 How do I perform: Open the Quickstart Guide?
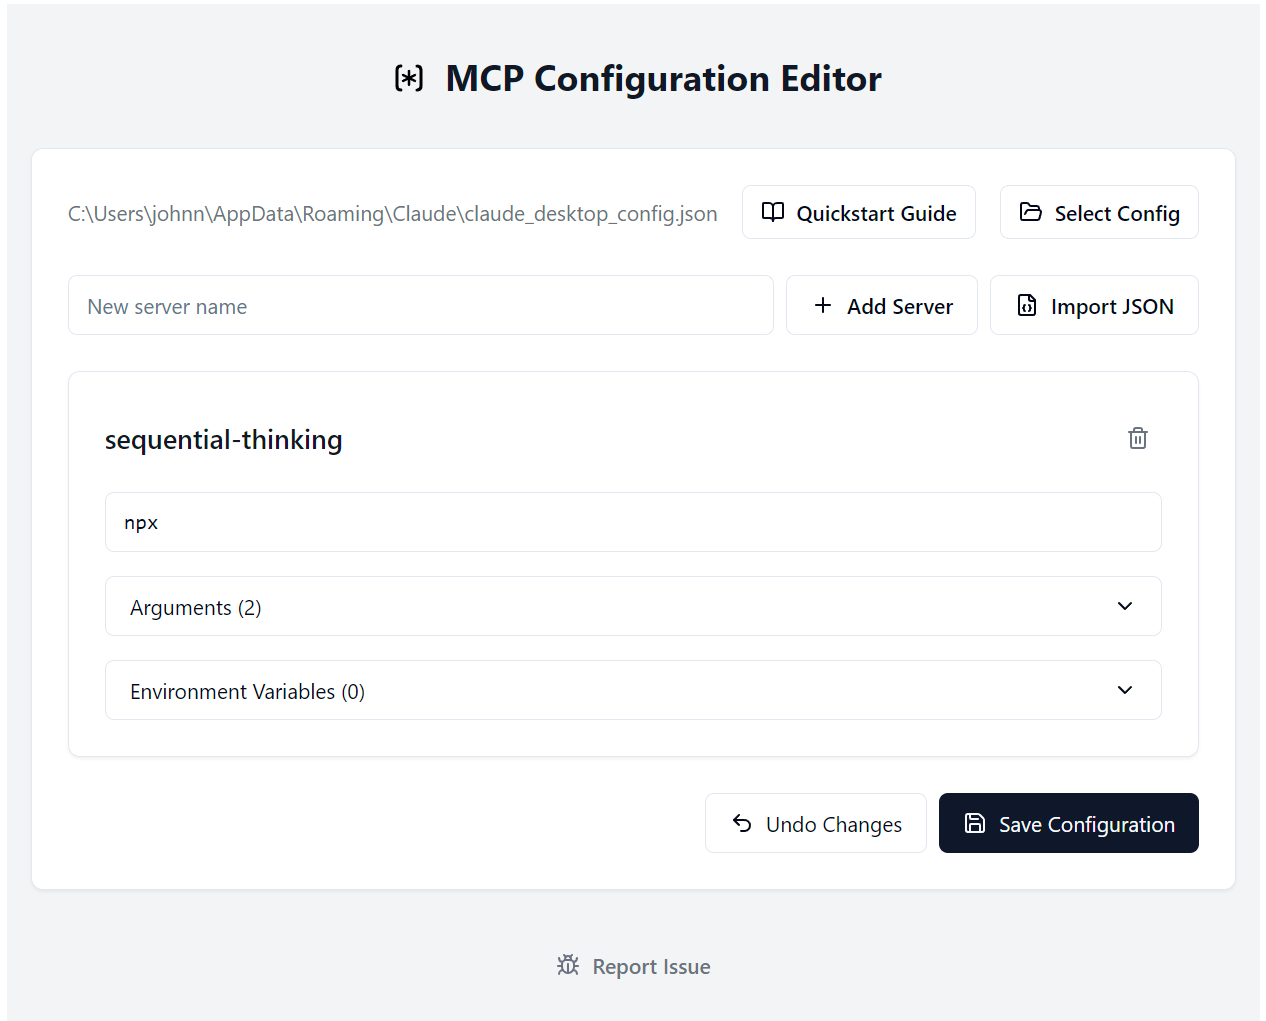coord(858,212)
